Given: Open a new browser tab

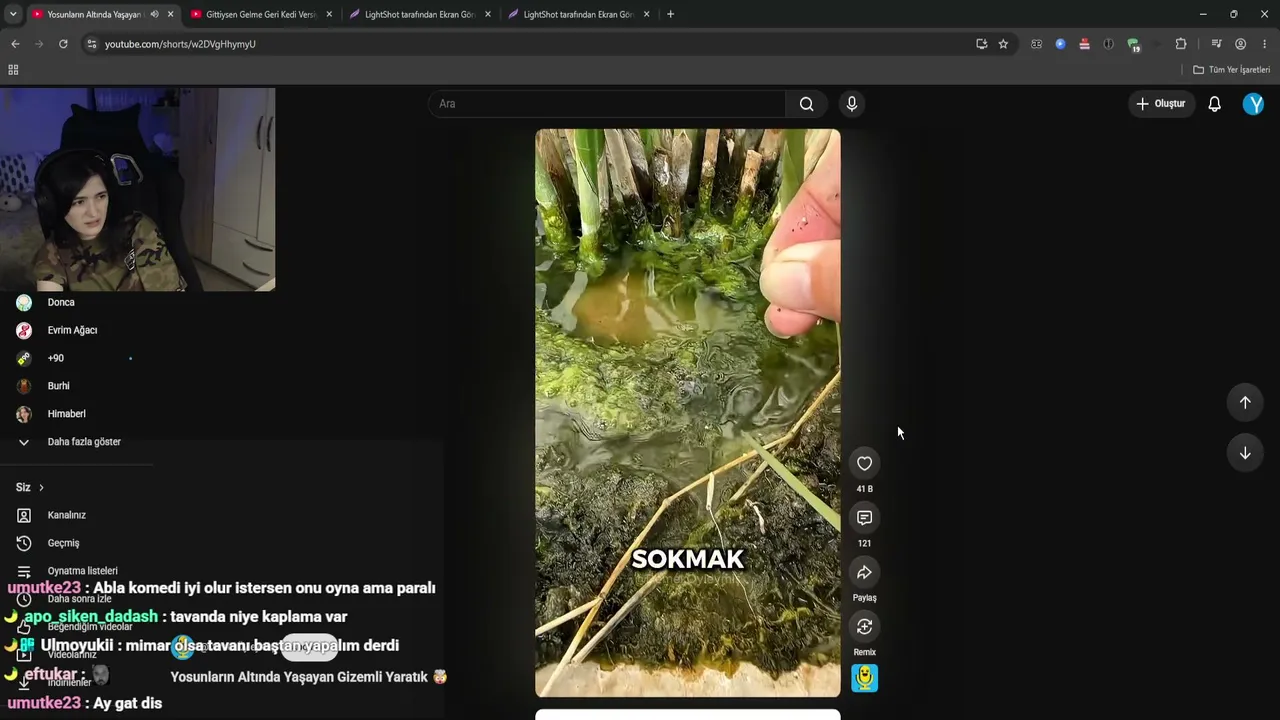Looking at the screenshot, I should (670, 14).
